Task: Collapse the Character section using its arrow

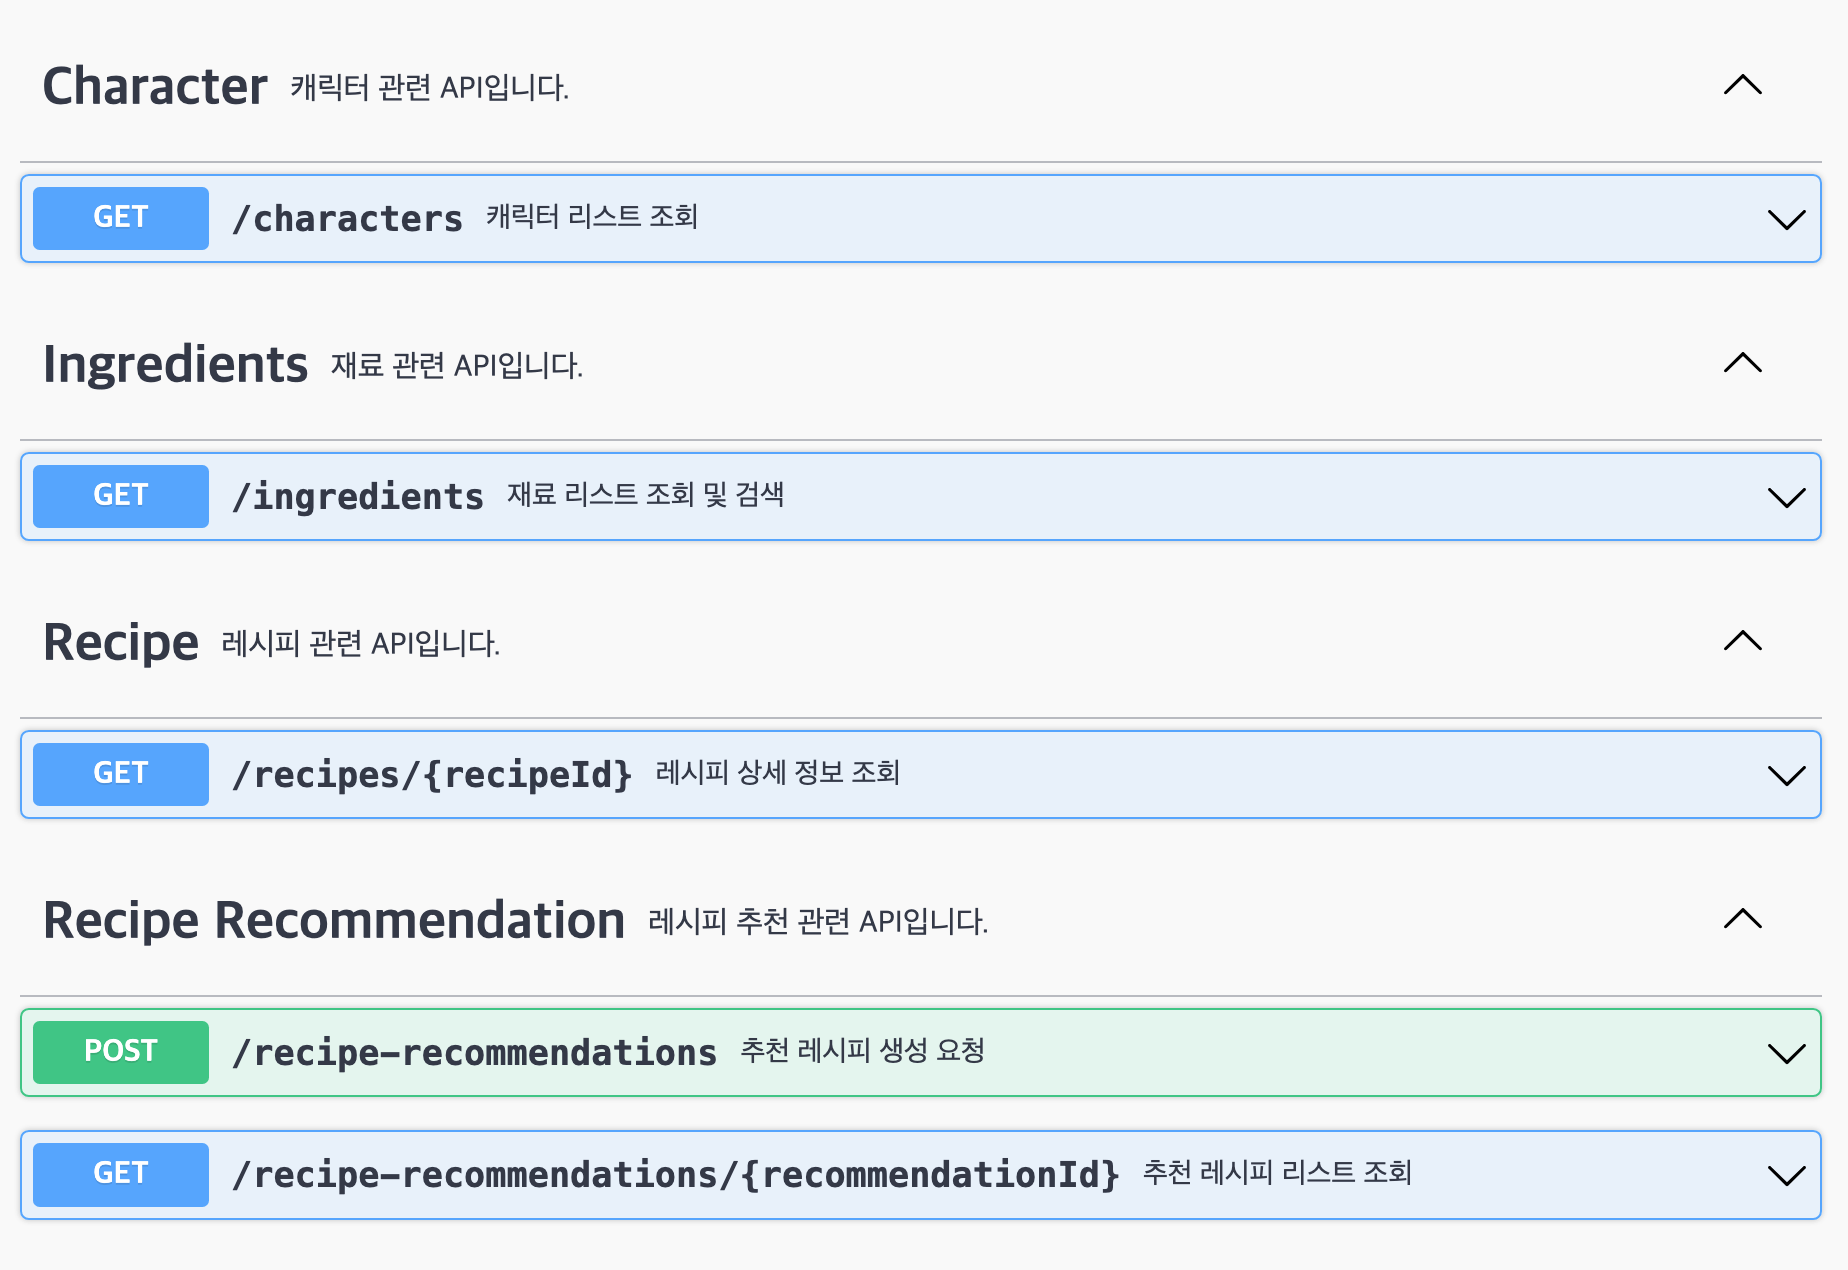Action: point(1742,85)
